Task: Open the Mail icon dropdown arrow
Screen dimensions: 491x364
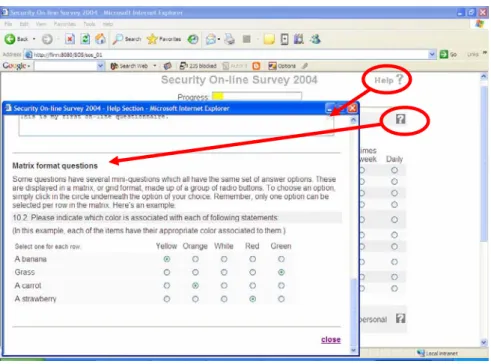Action: click(219, 39)
